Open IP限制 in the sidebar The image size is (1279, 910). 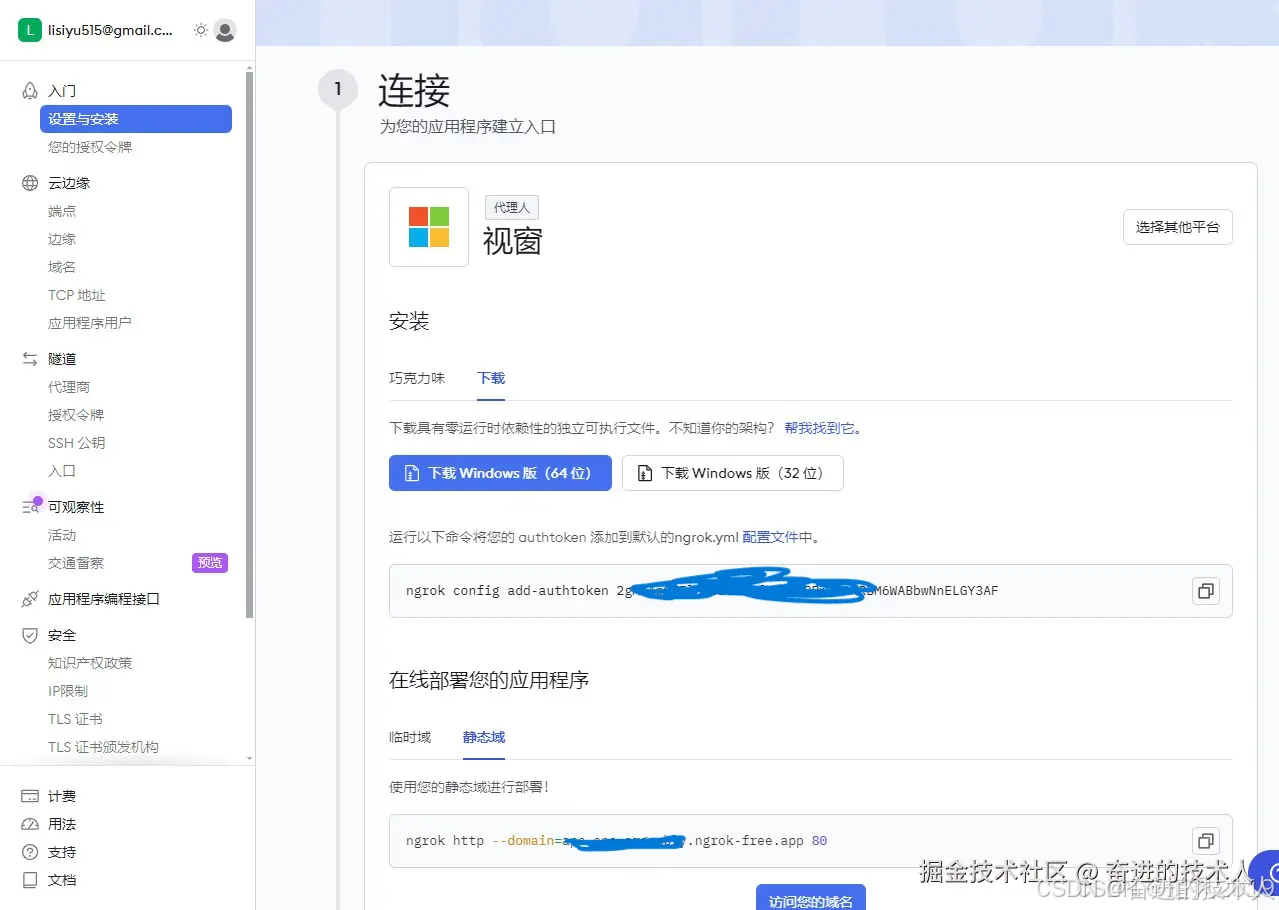tap(68, 691)
